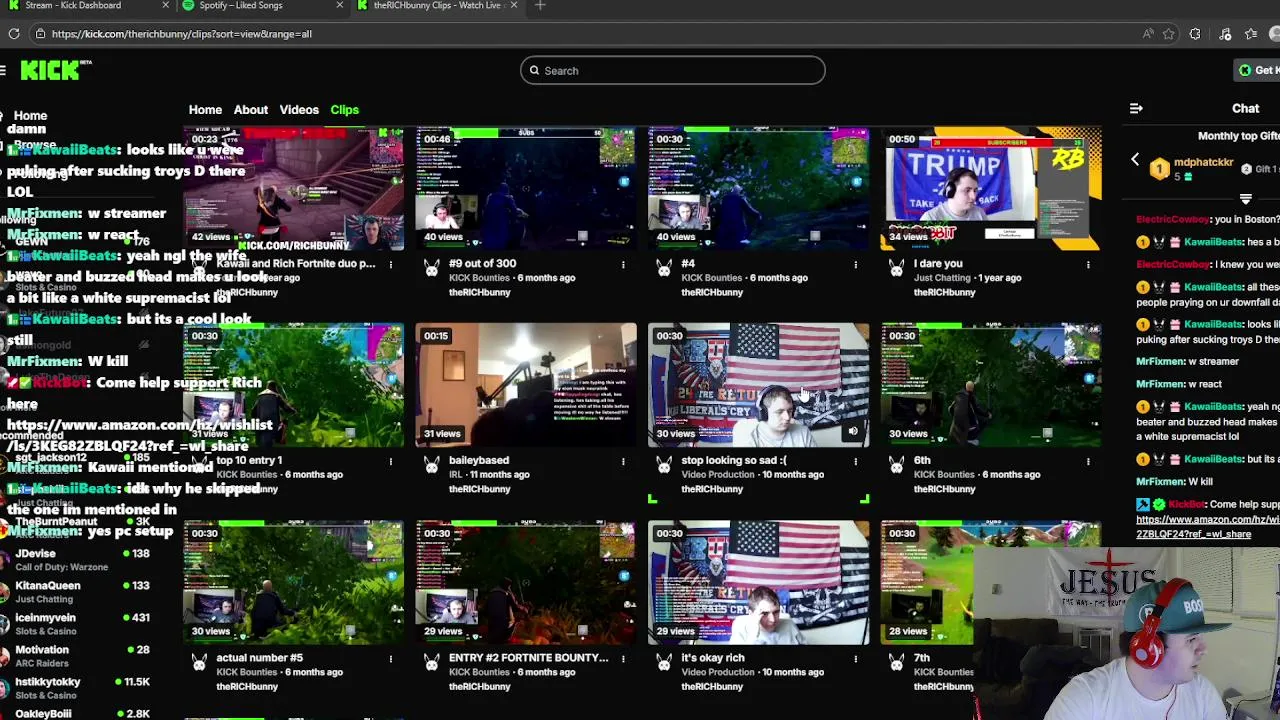Open the browser favorites list icon
This screenshot has height=720, width=1280.
[x=1252, y=34]
